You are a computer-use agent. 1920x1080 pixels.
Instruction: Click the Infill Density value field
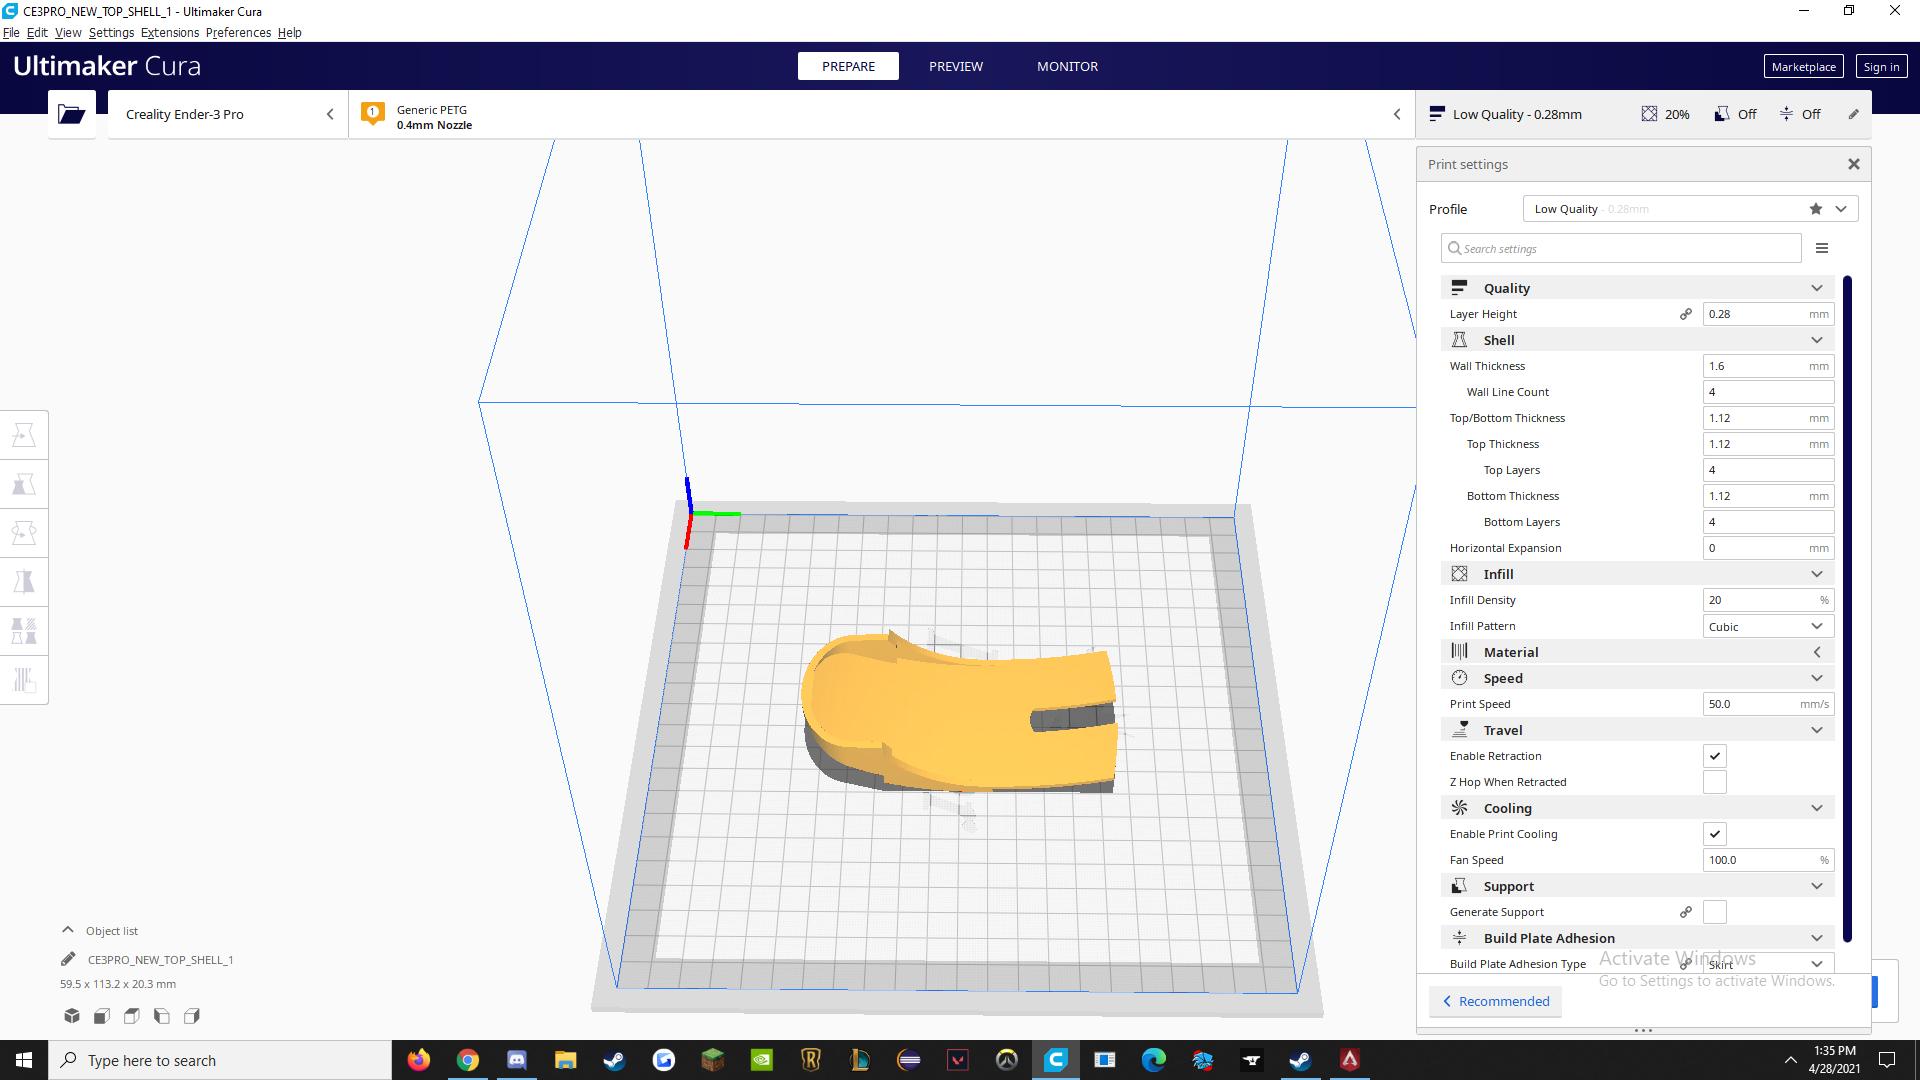pyautogui.click(x=1768, y=600)
